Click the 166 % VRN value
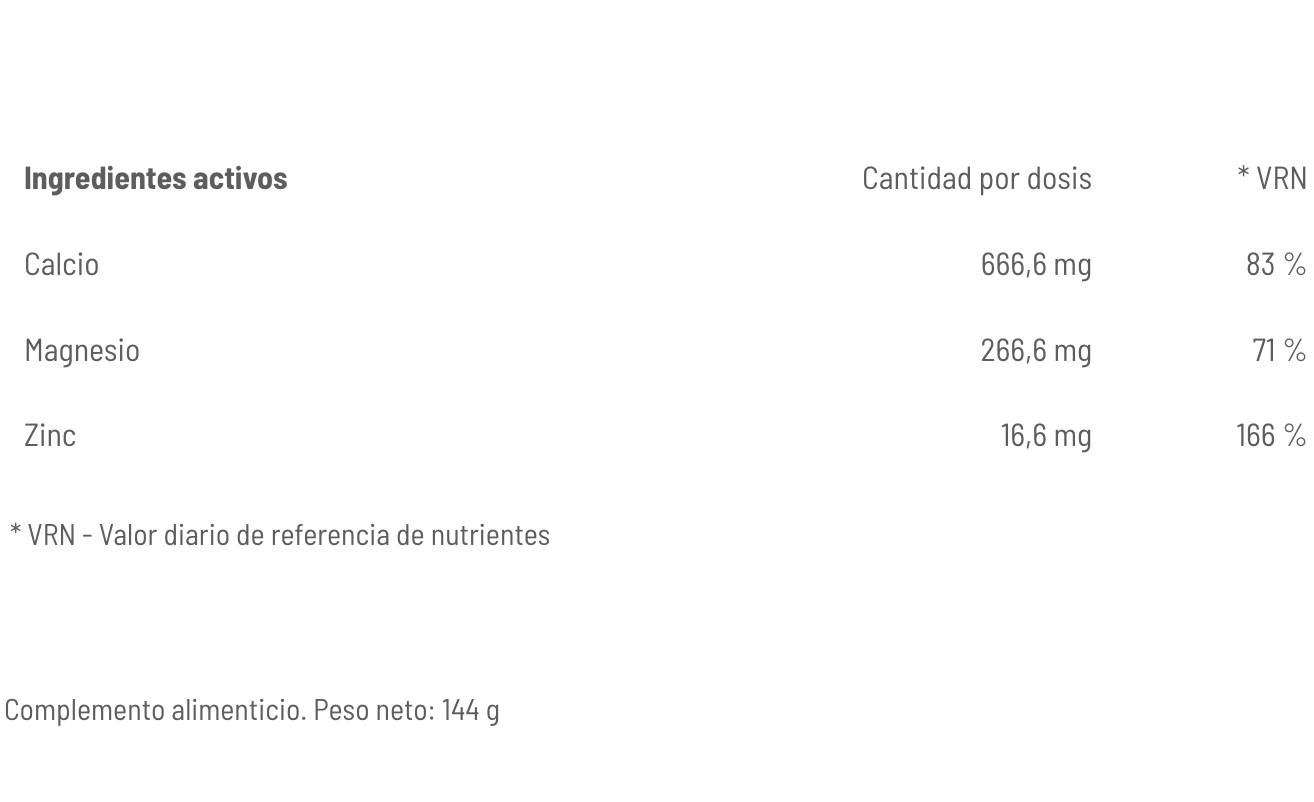The image size is (1314, 802). click(x=1270, y=435)
